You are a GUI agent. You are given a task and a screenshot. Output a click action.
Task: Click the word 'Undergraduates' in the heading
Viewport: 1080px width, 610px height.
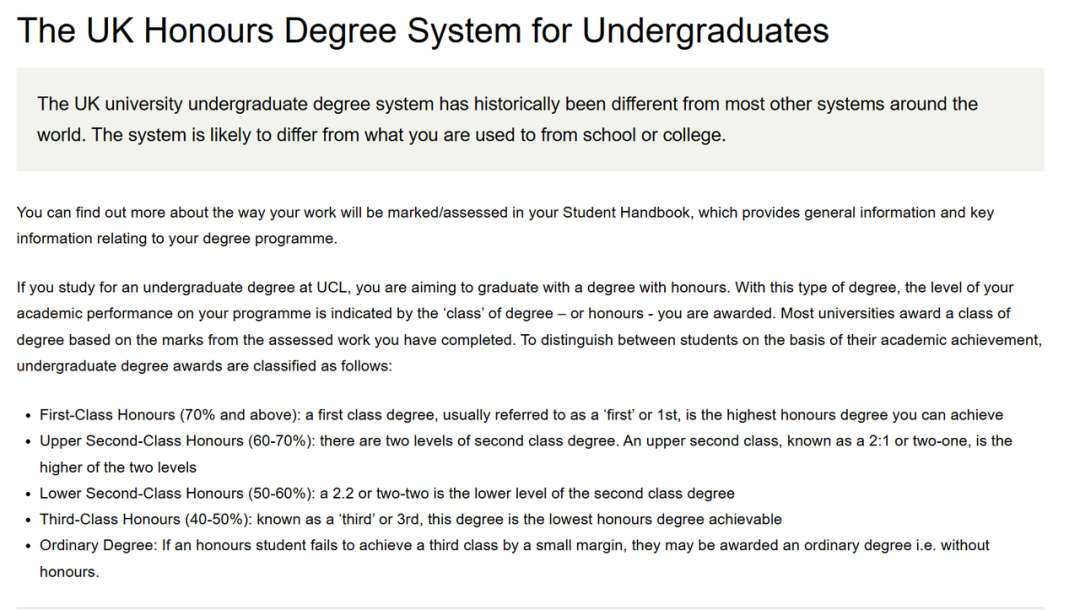coord(705,31)
